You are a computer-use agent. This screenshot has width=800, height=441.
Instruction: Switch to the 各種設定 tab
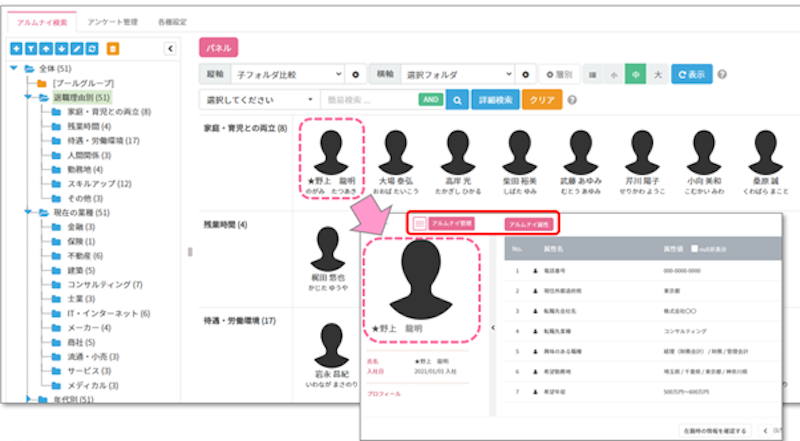[174, 20]
